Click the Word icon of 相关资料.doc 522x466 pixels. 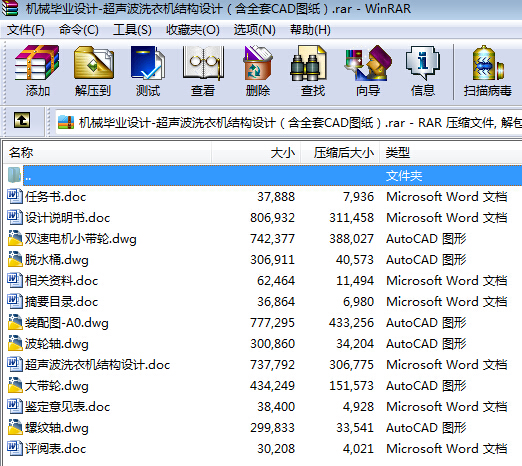[x=15, y=280]
